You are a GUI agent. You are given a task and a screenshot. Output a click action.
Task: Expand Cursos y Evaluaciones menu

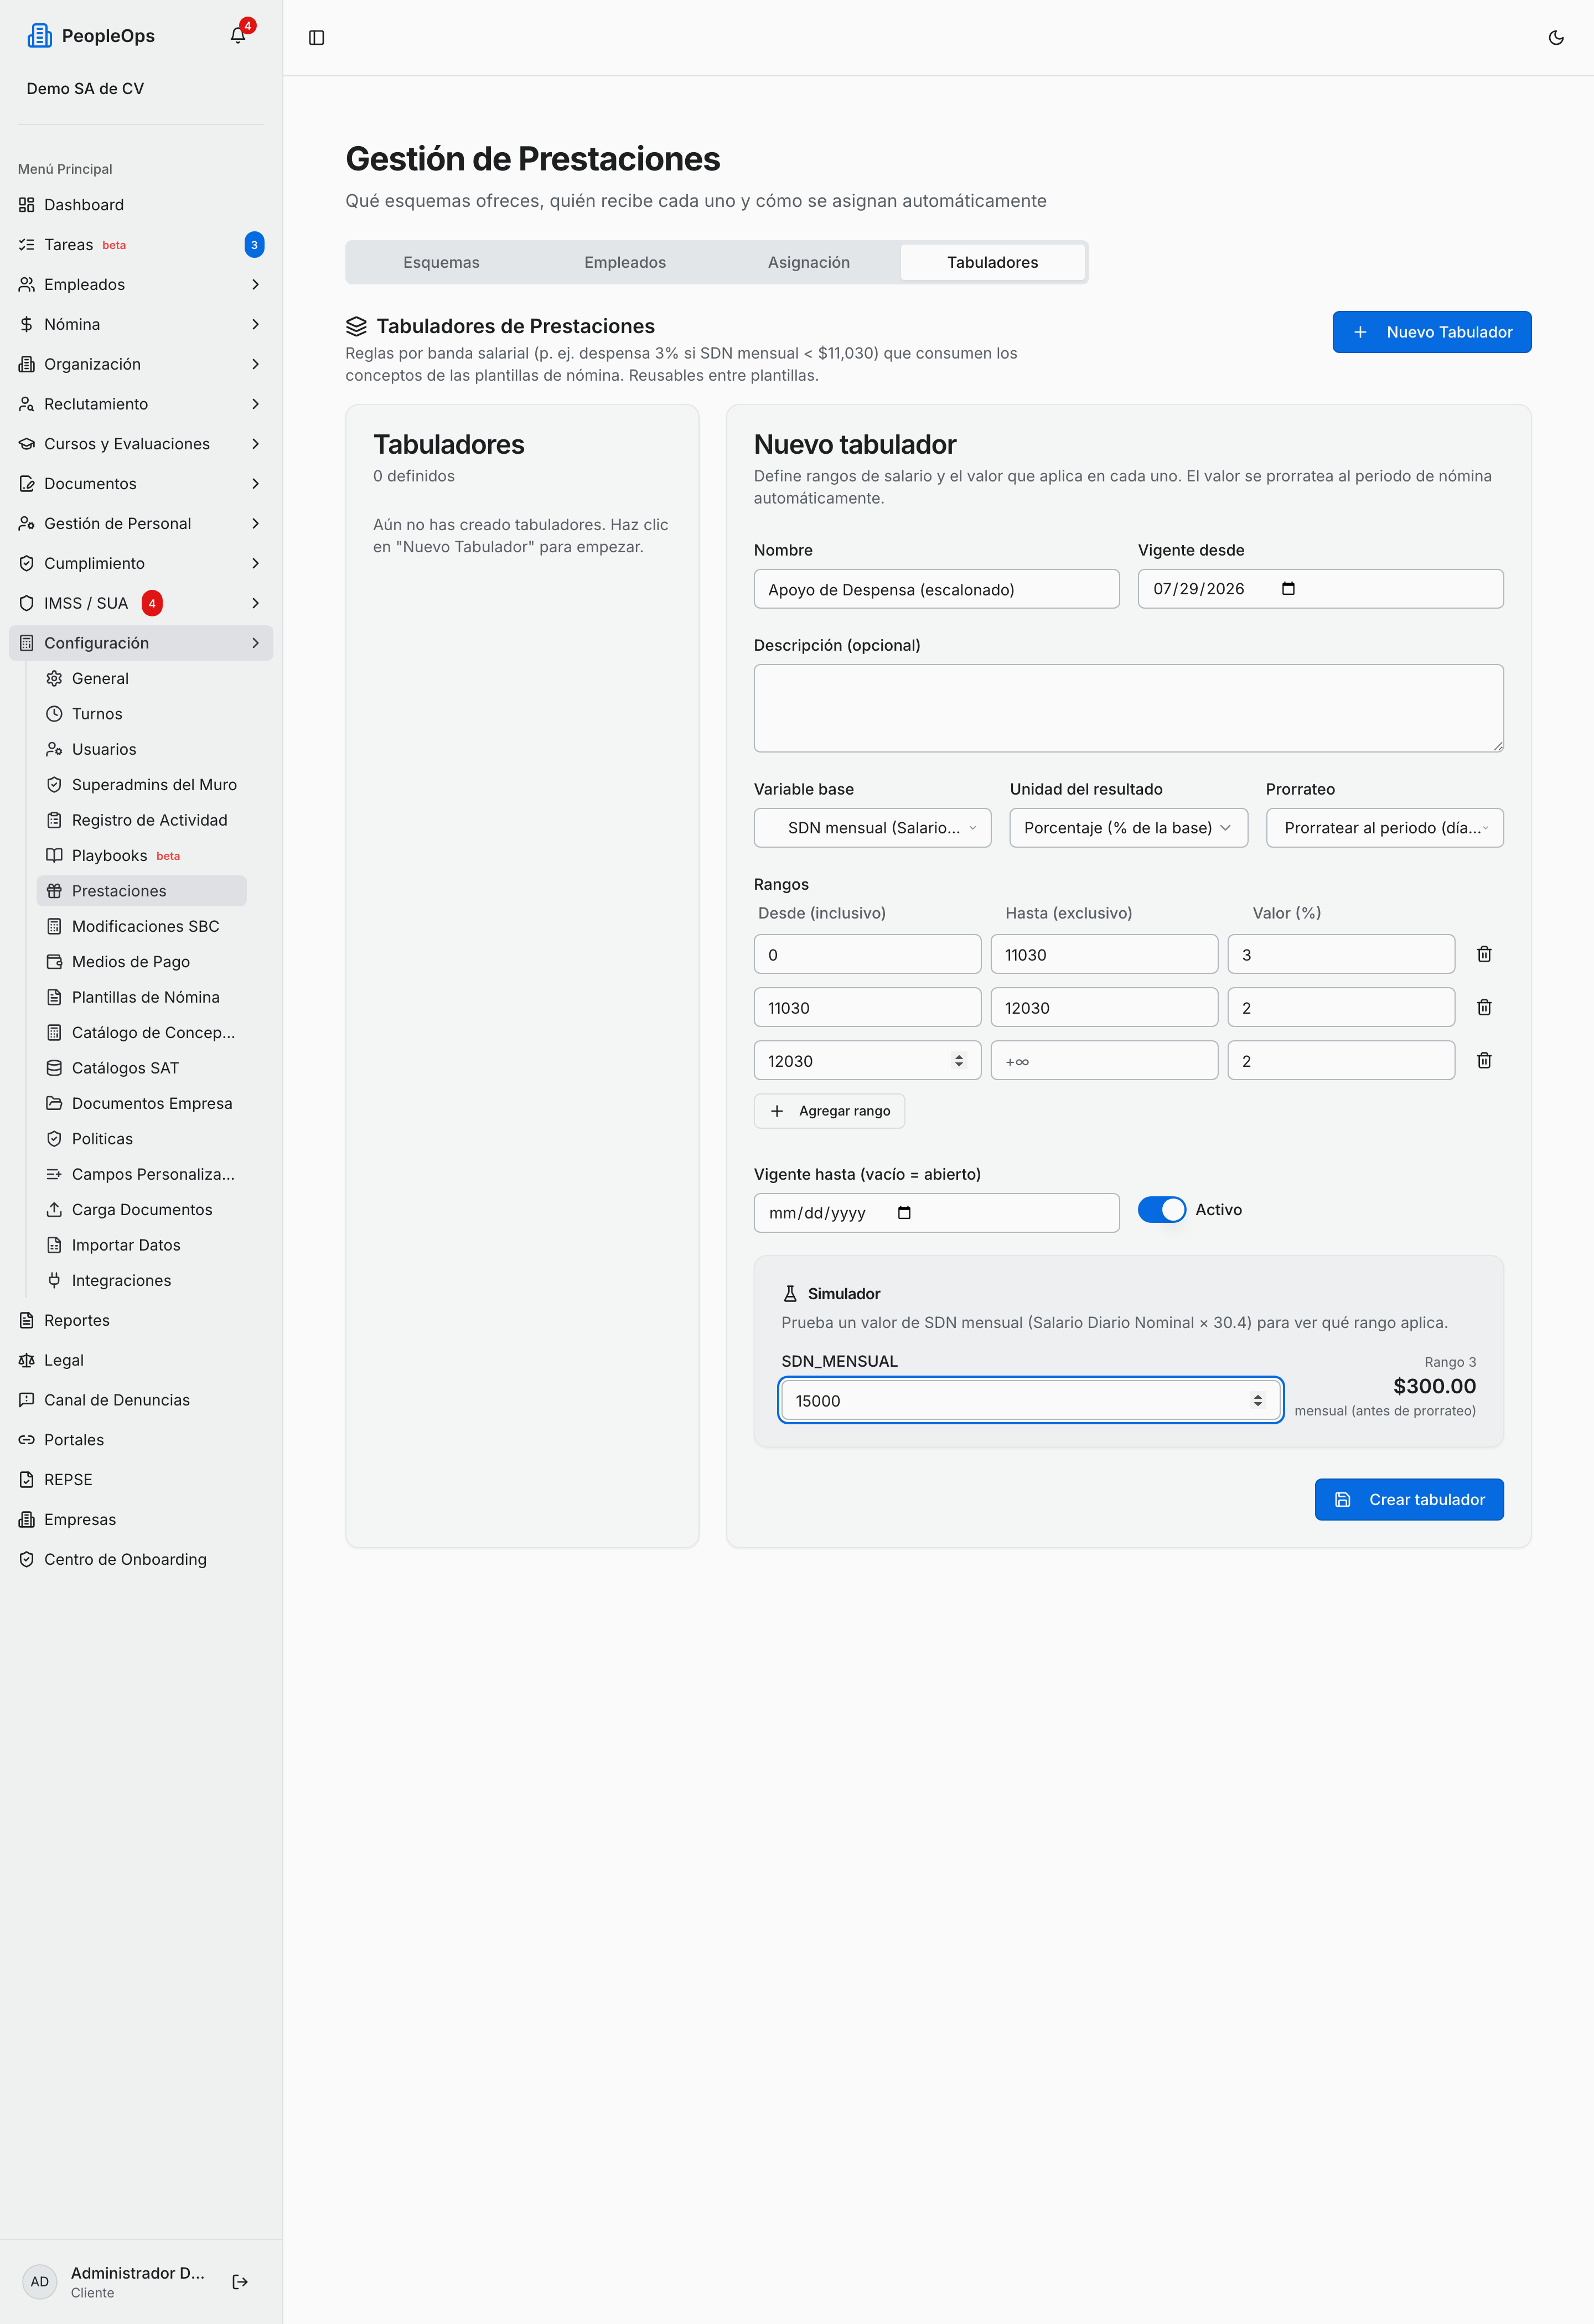[x=141, y=444]
